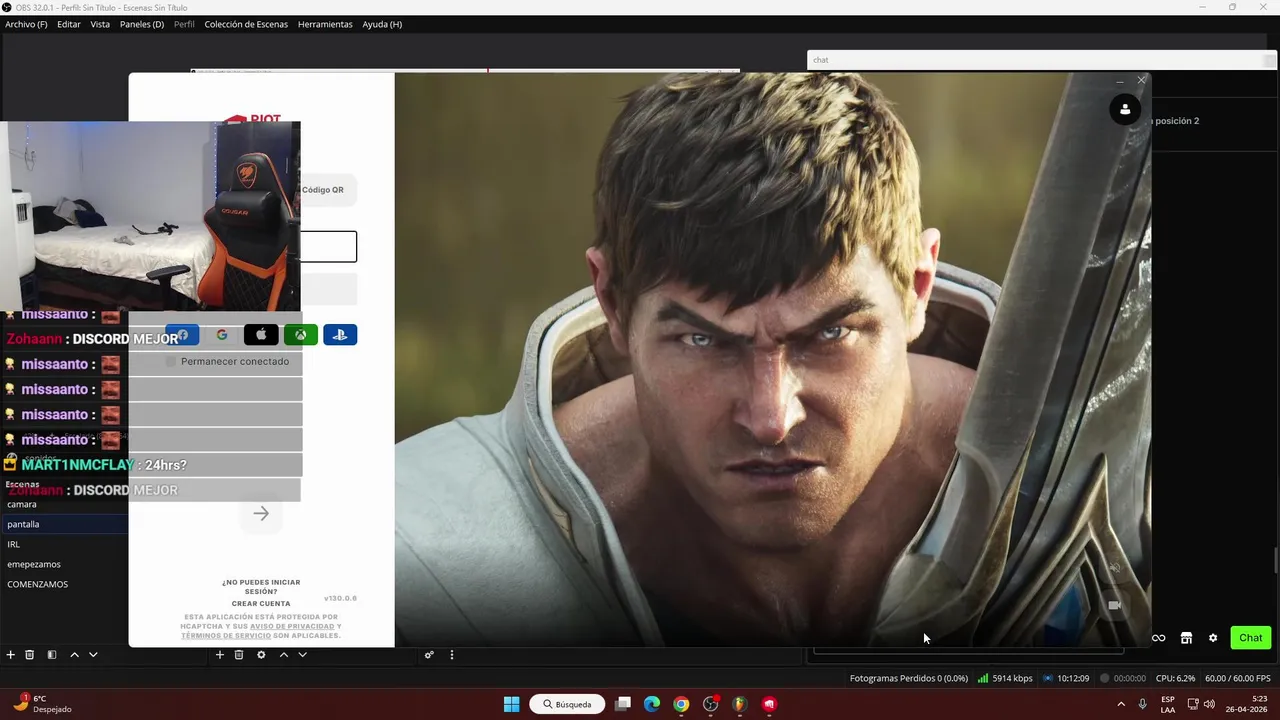The height and width of the screenshot is (720, 1280).
Task: Submit login with the arrow button
Action: click(x=261, y=514)
